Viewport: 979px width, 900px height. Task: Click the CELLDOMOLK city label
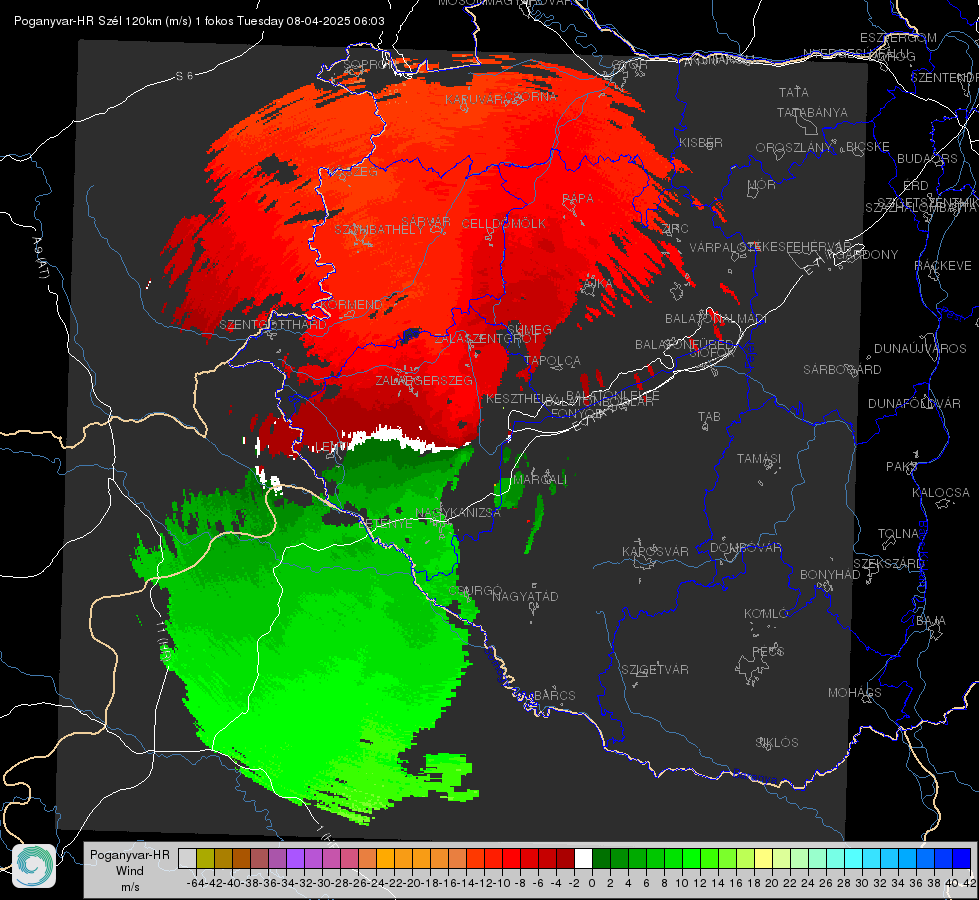(504, 223)
